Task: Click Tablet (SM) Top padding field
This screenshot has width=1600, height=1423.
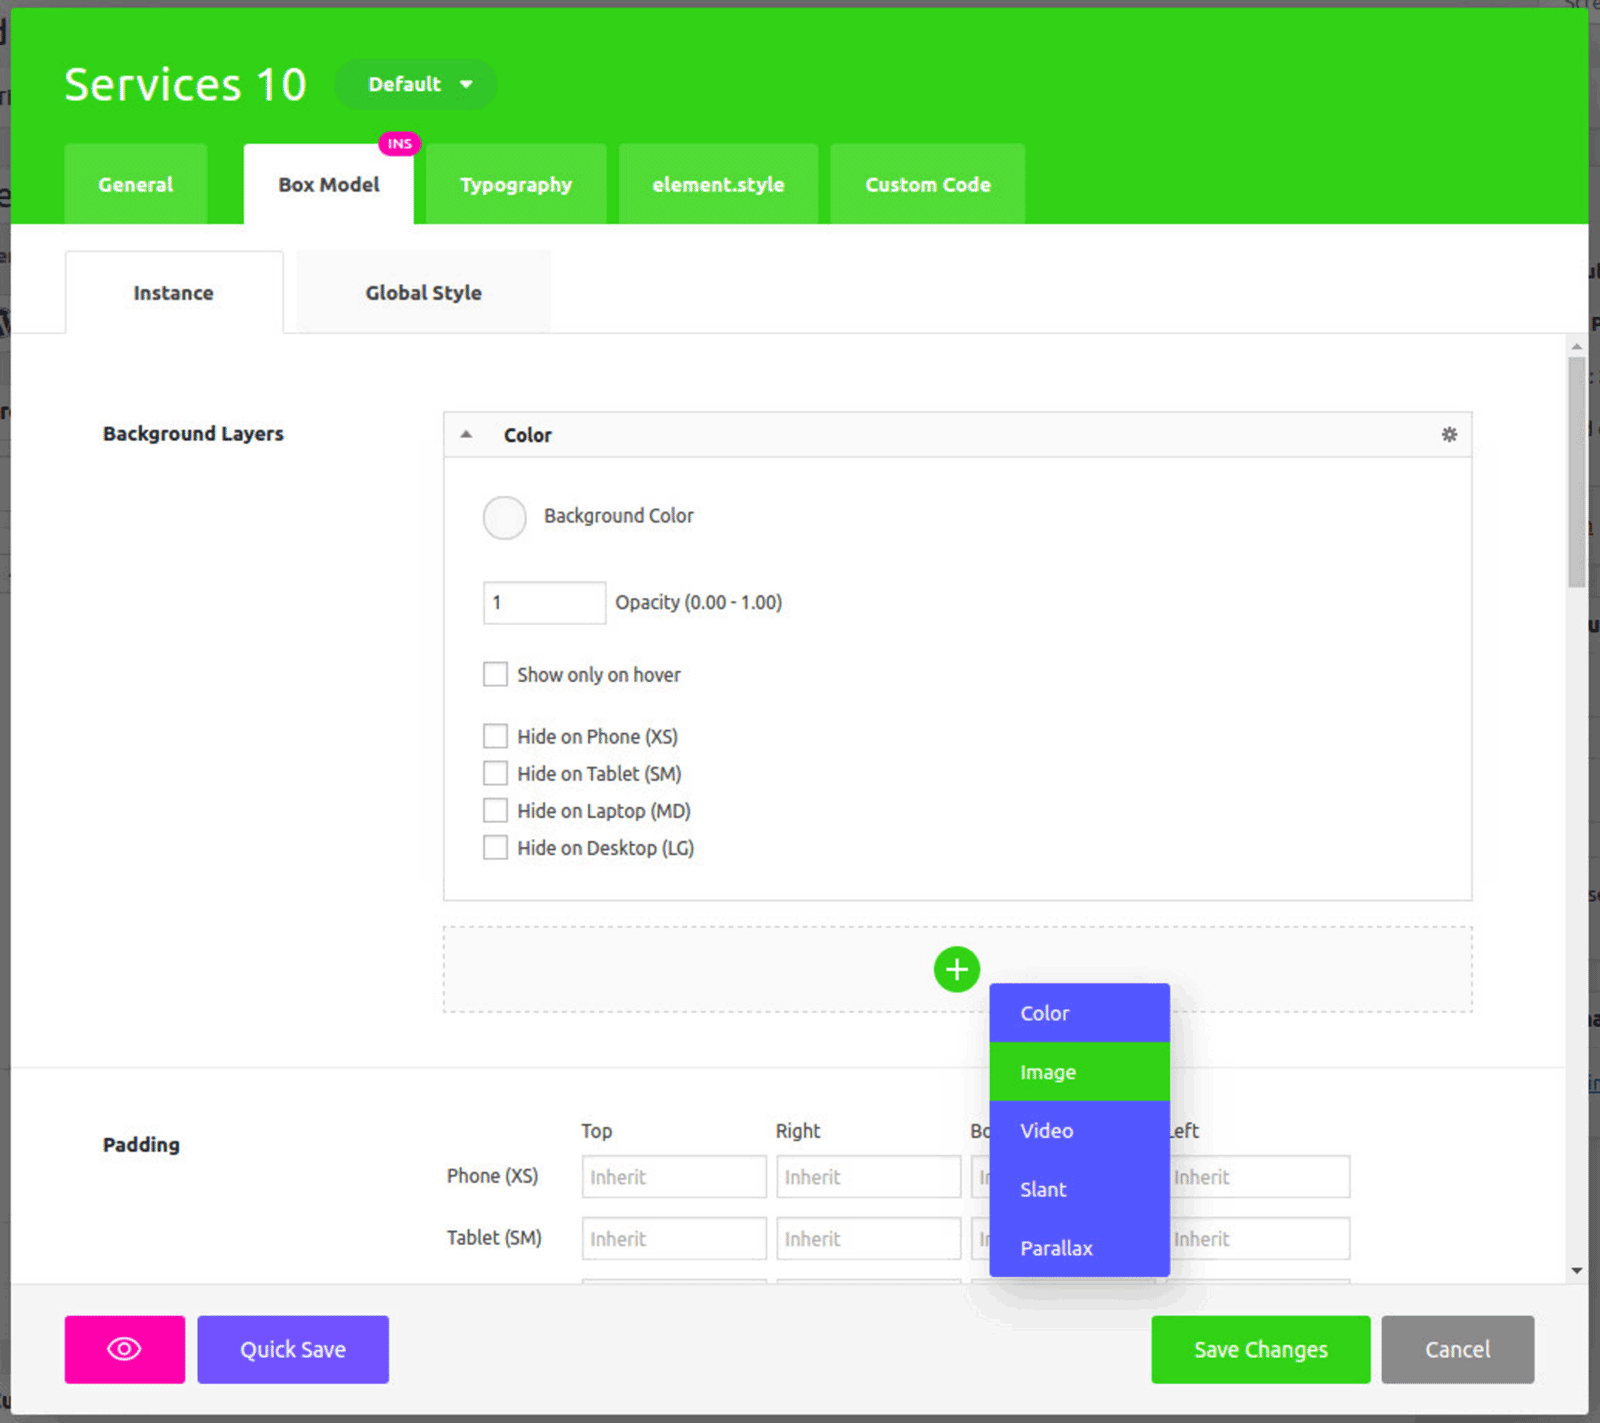Action: point(674,1238)
